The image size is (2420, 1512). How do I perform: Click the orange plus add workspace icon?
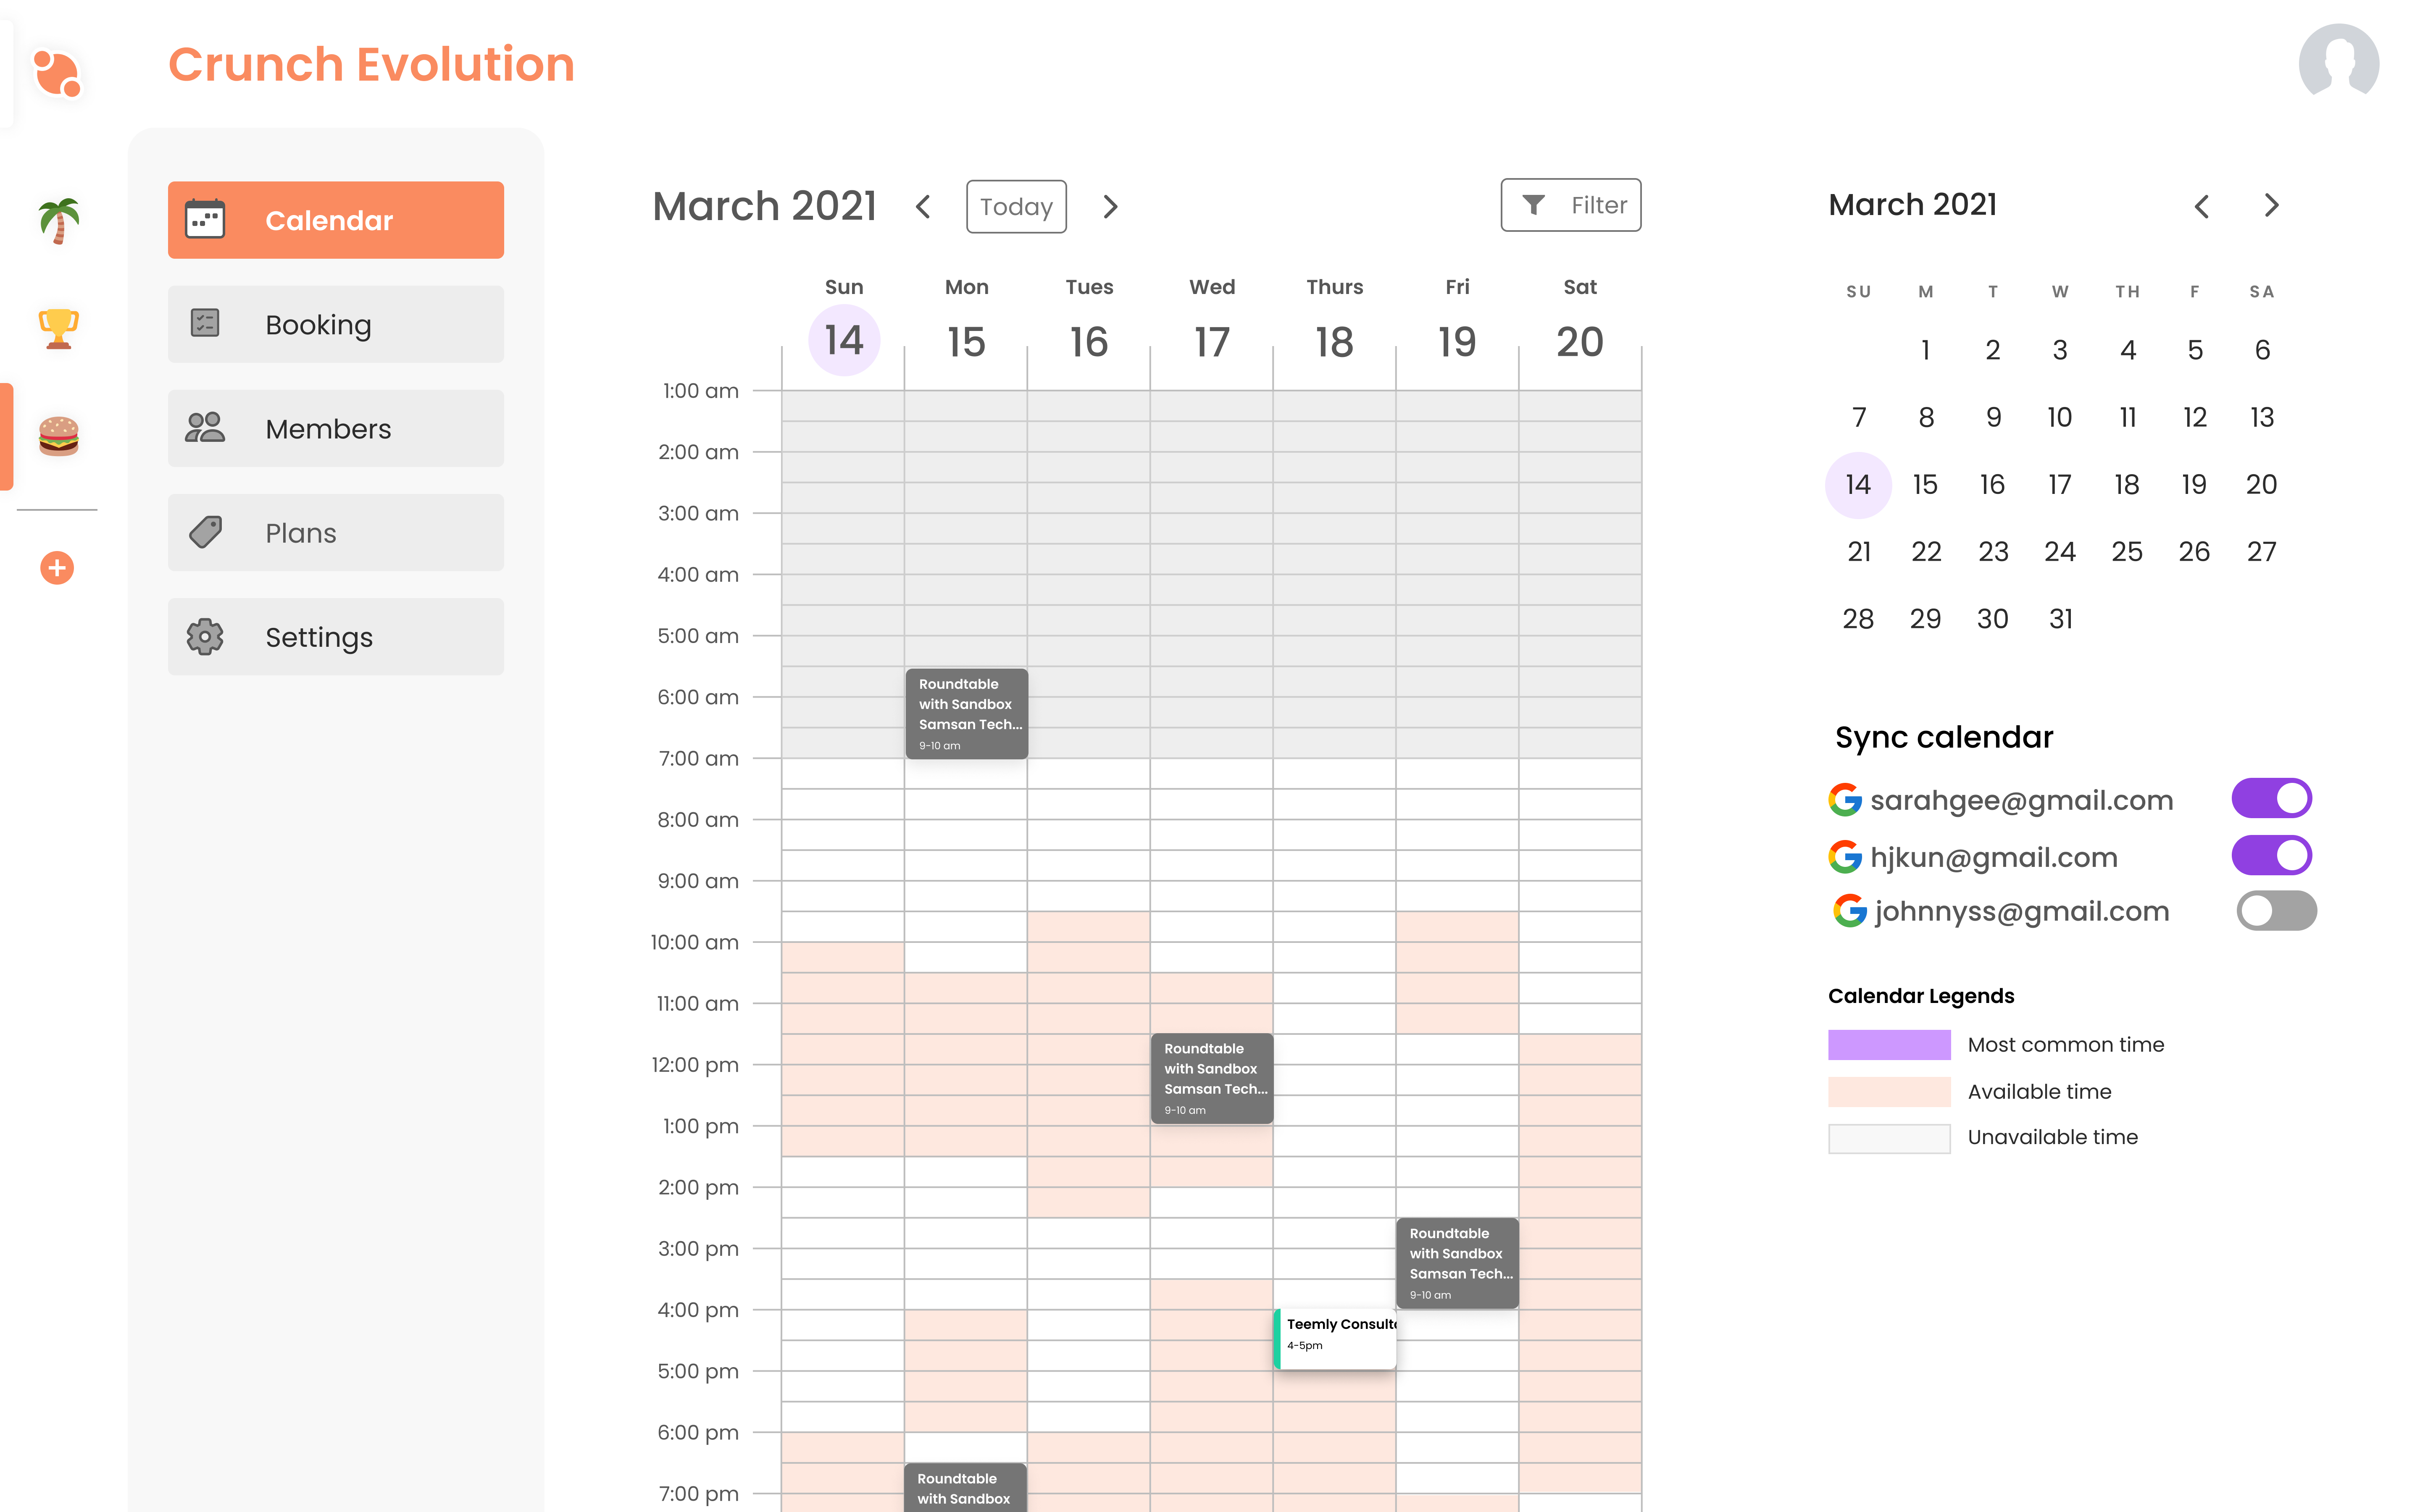[57, 568]
